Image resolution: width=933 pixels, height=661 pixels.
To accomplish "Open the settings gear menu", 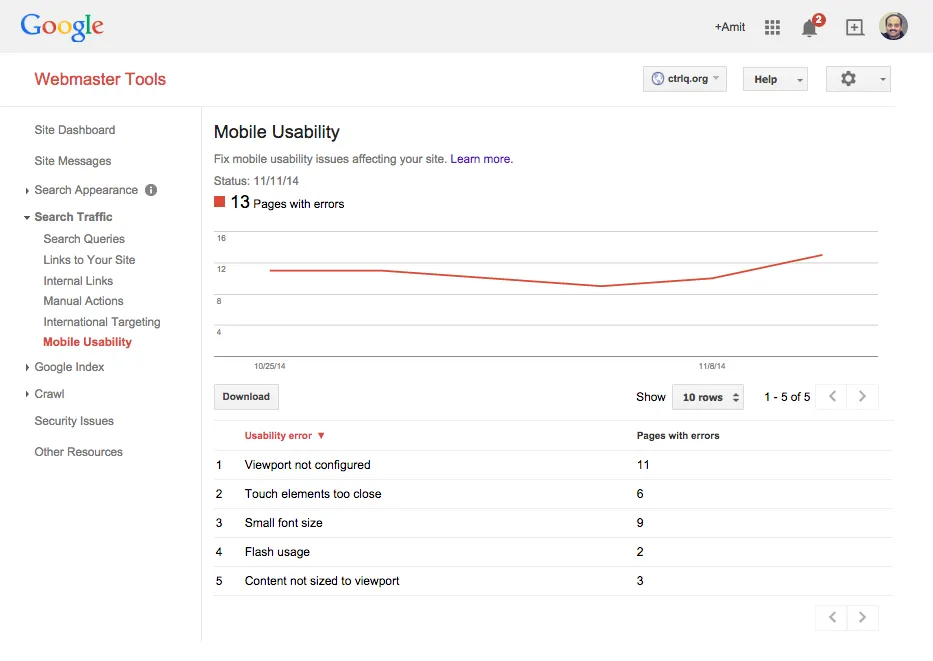I will click(849, 79).
